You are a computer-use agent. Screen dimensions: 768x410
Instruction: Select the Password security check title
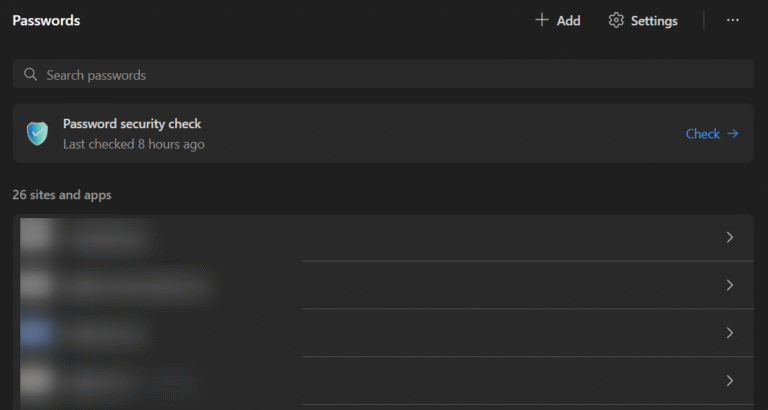[132, 124]
